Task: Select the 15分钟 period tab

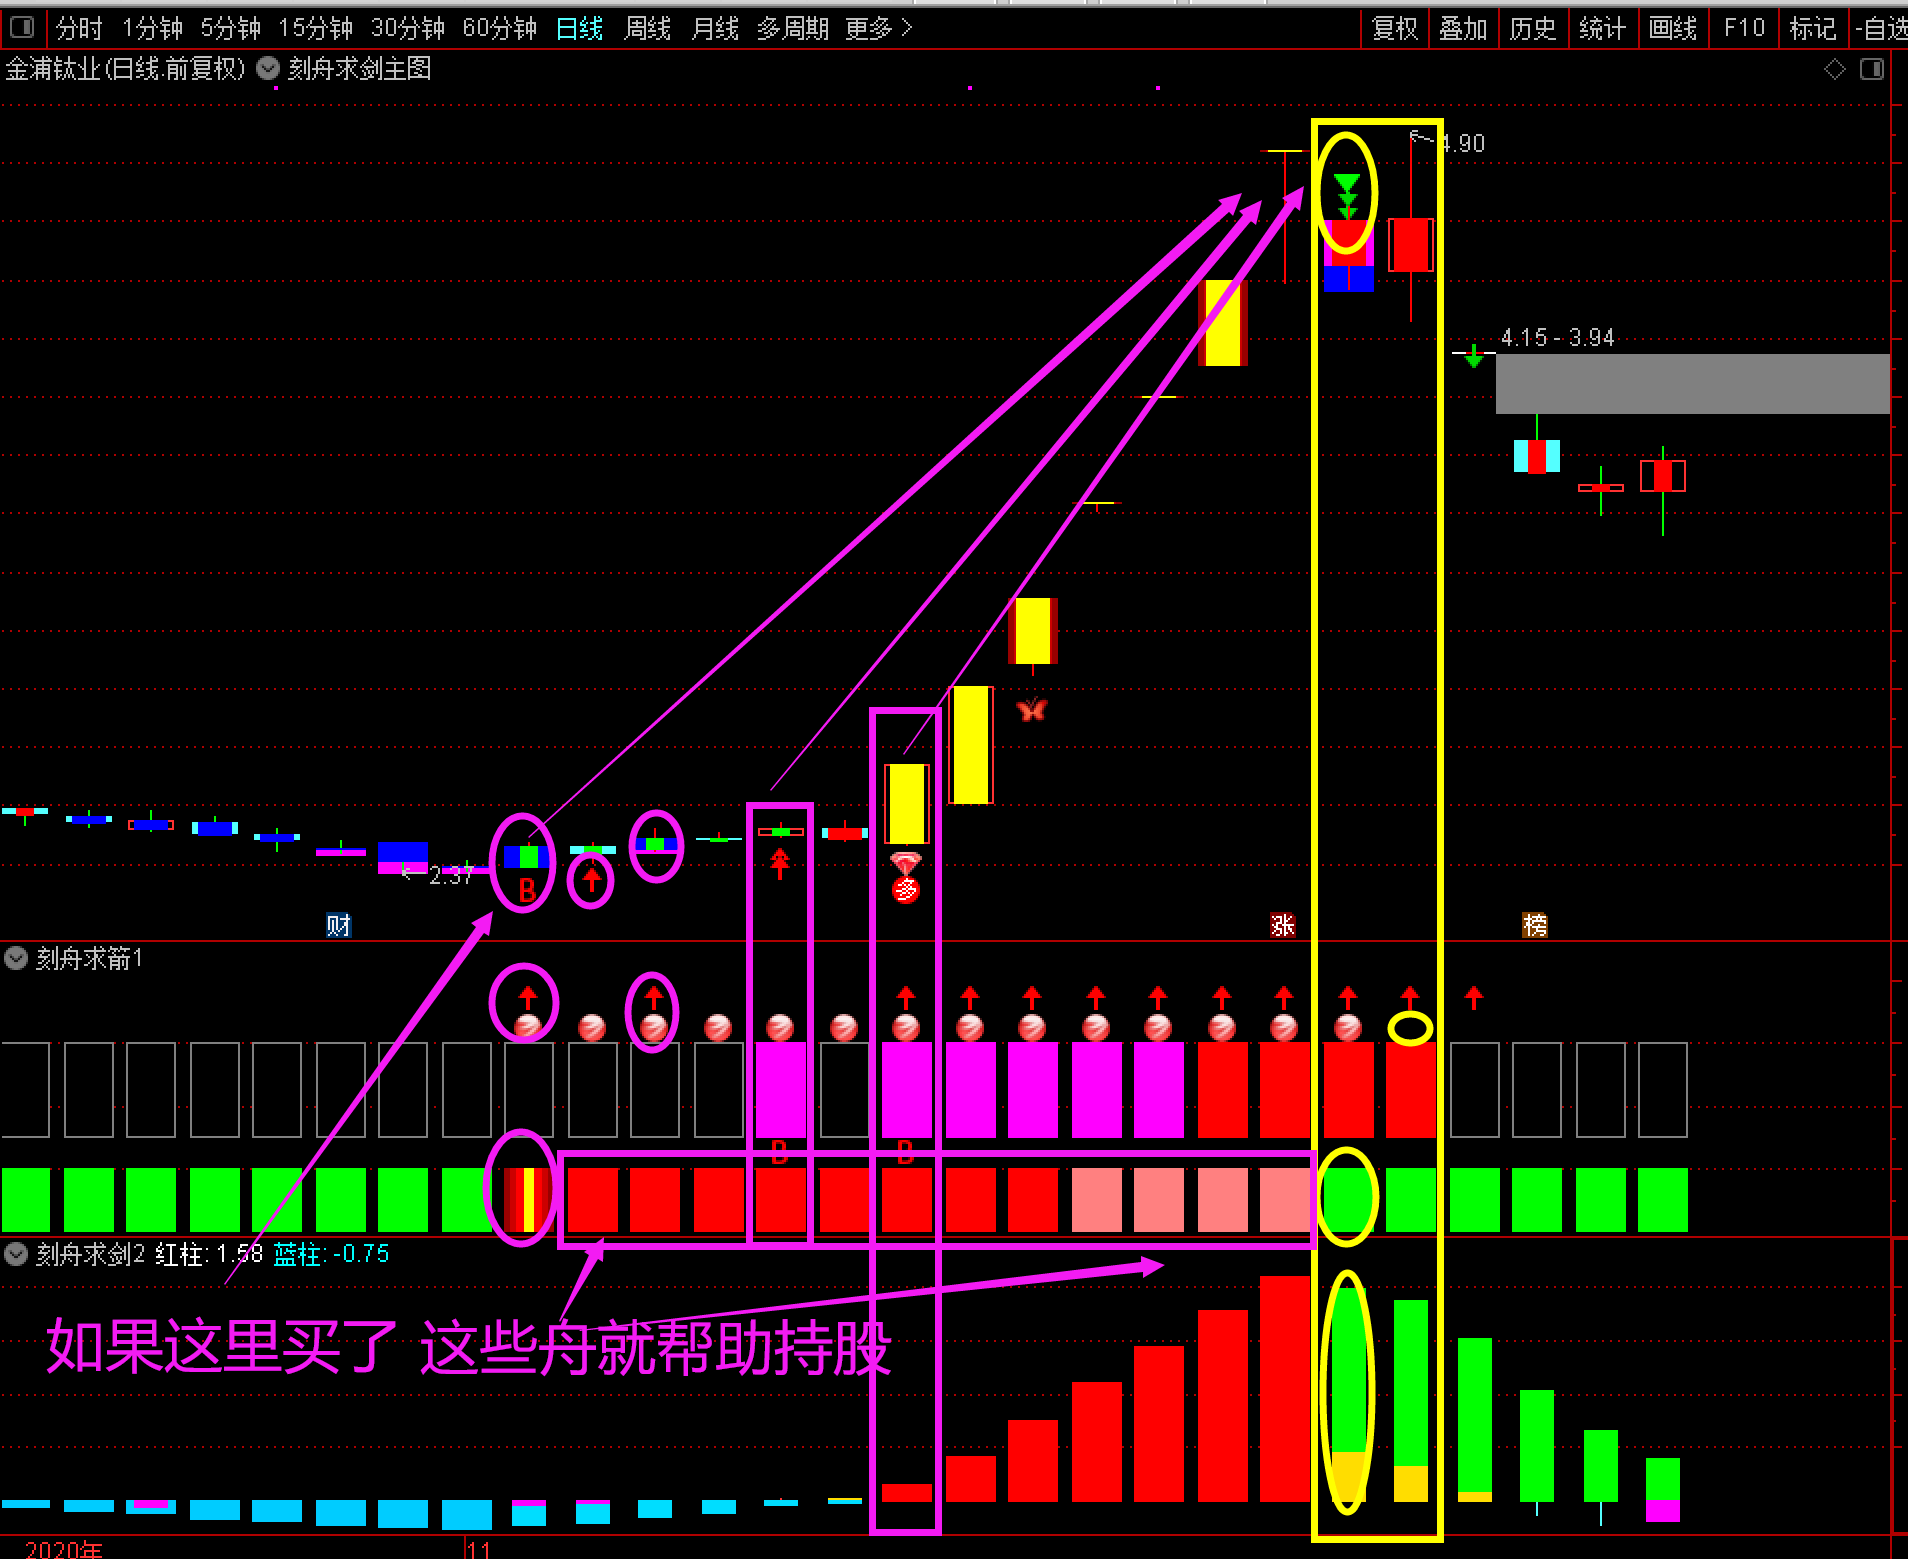Action: [x=315, y=28]
